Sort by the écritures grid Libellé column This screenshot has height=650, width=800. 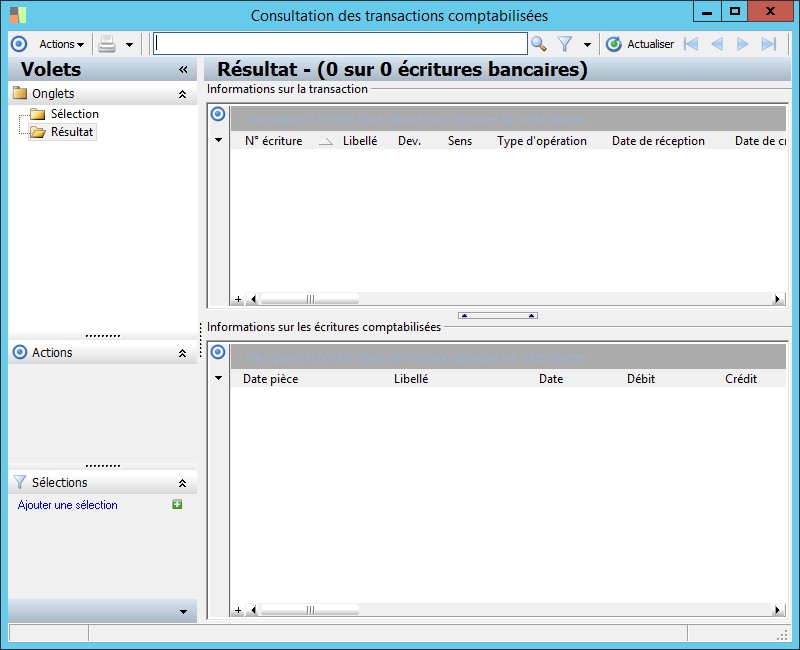411,379
